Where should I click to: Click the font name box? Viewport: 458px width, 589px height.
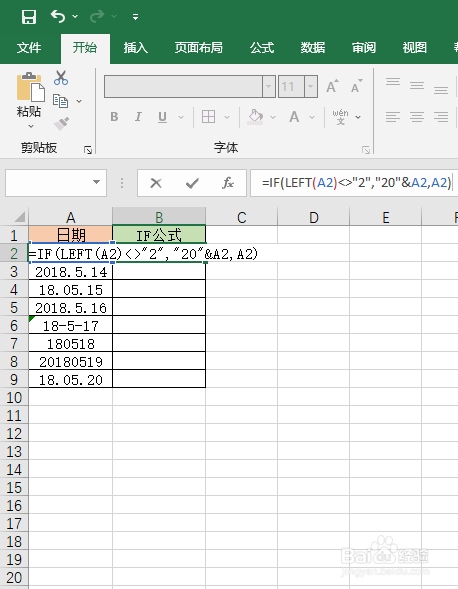click(183, 86)
